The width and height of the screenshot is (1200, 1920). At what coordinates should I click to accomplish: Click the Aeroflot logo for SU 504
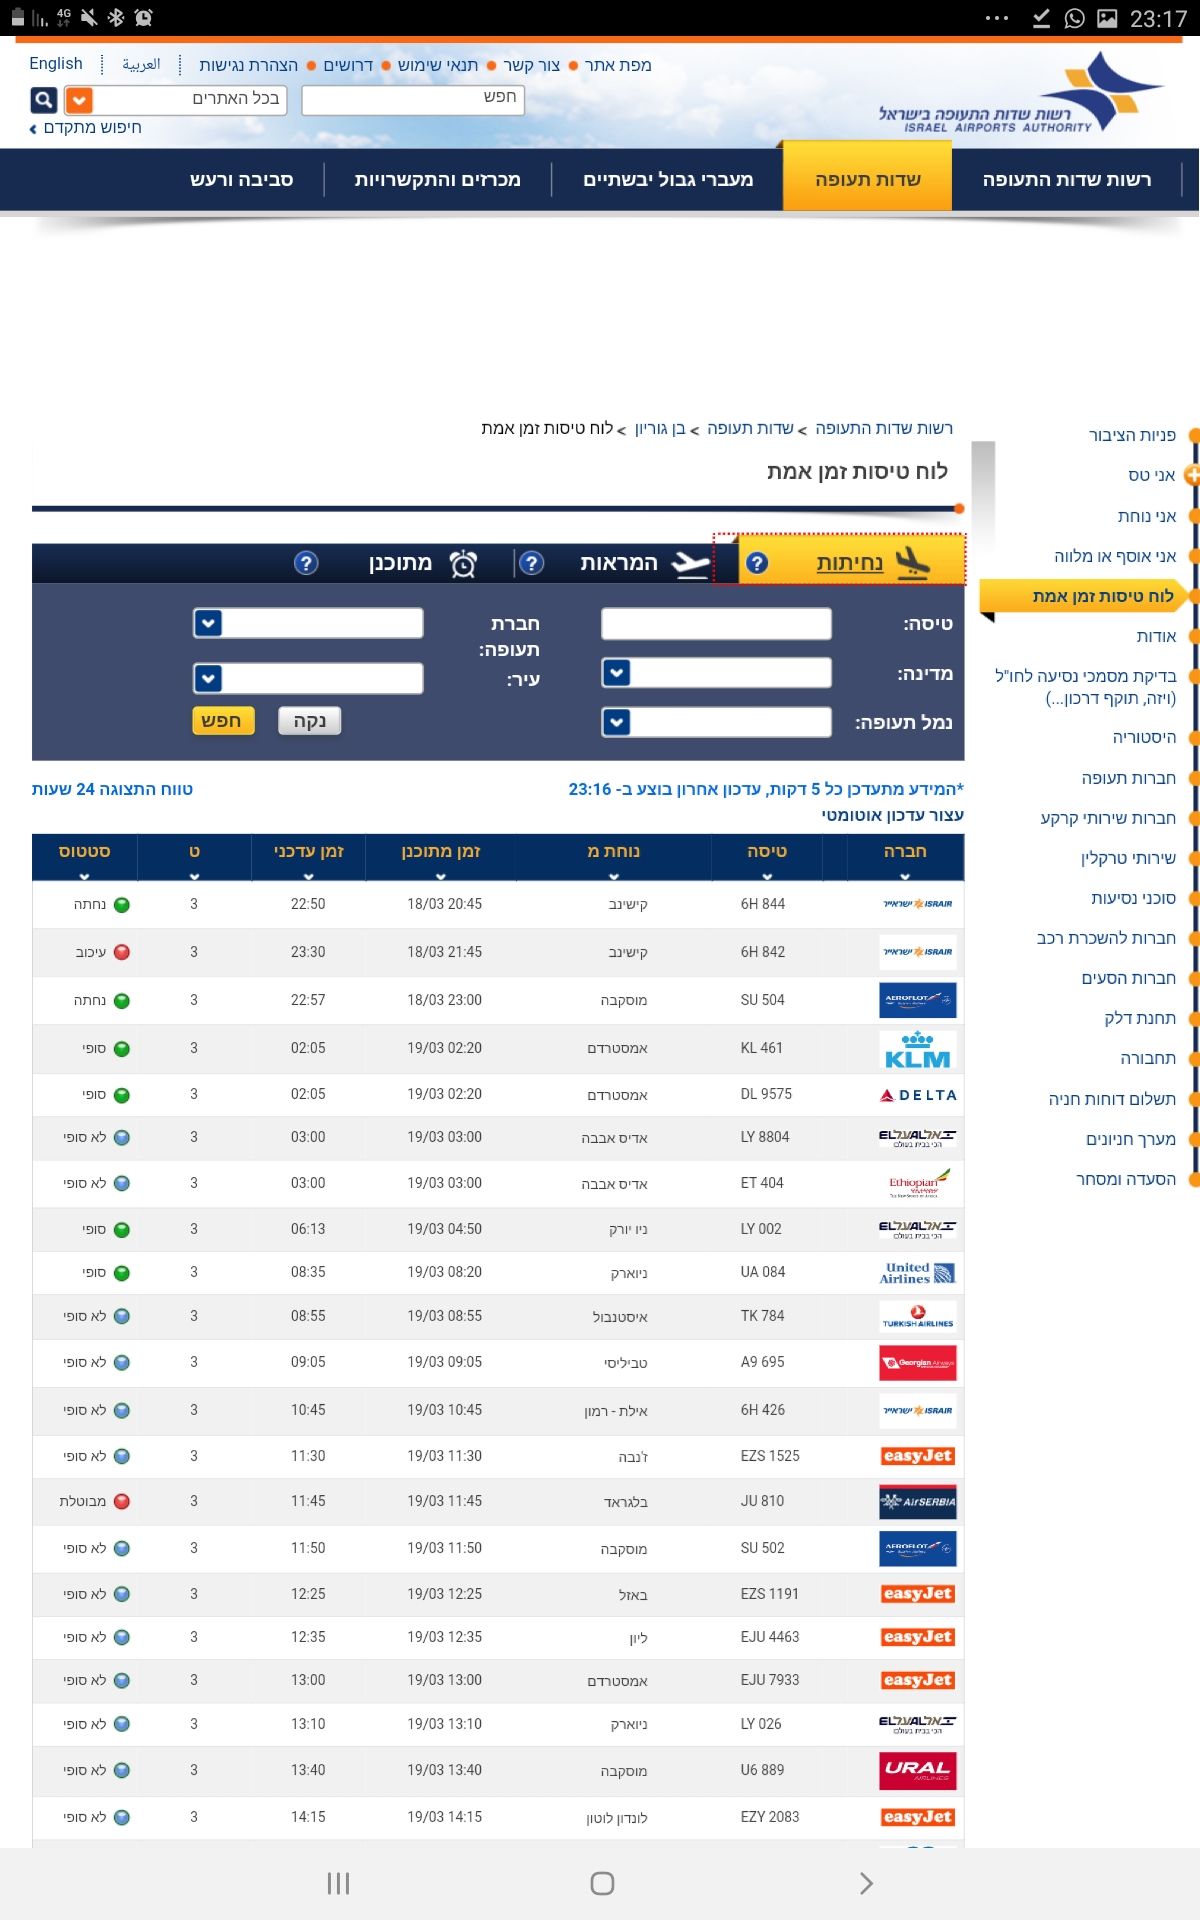pos(918,1000)
